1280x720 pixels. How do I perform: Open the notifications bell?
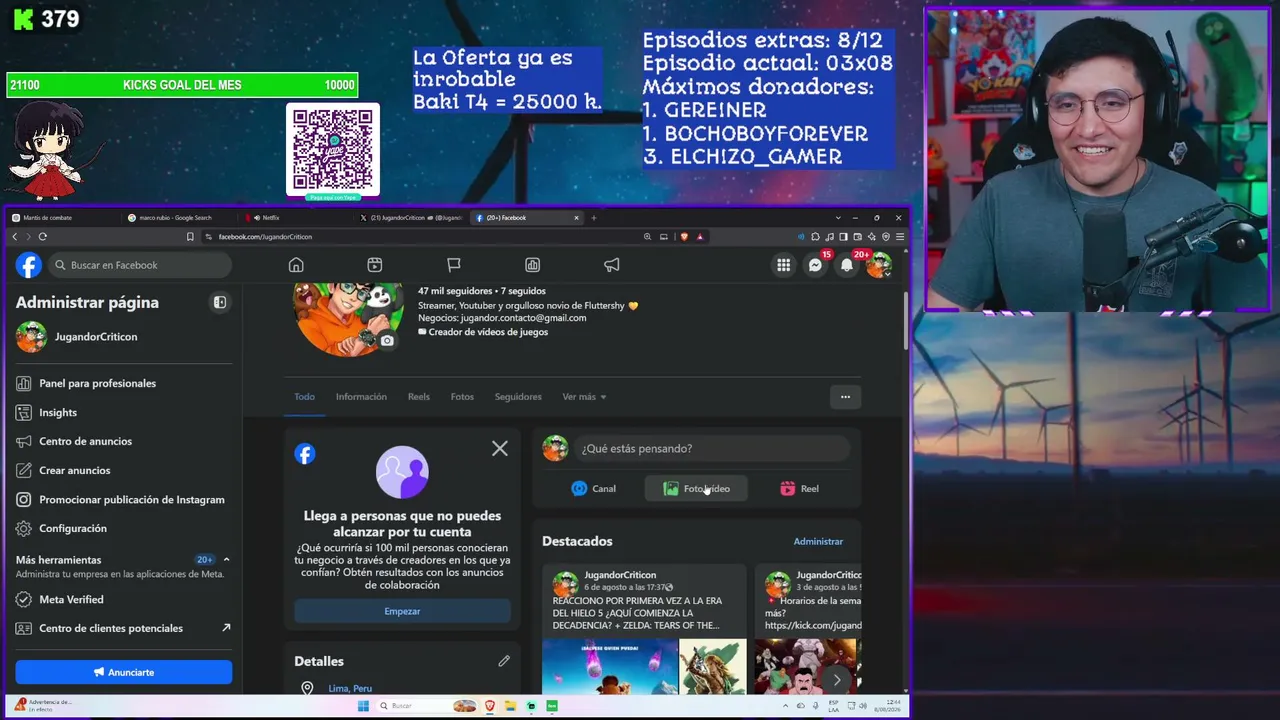point(847,265)
